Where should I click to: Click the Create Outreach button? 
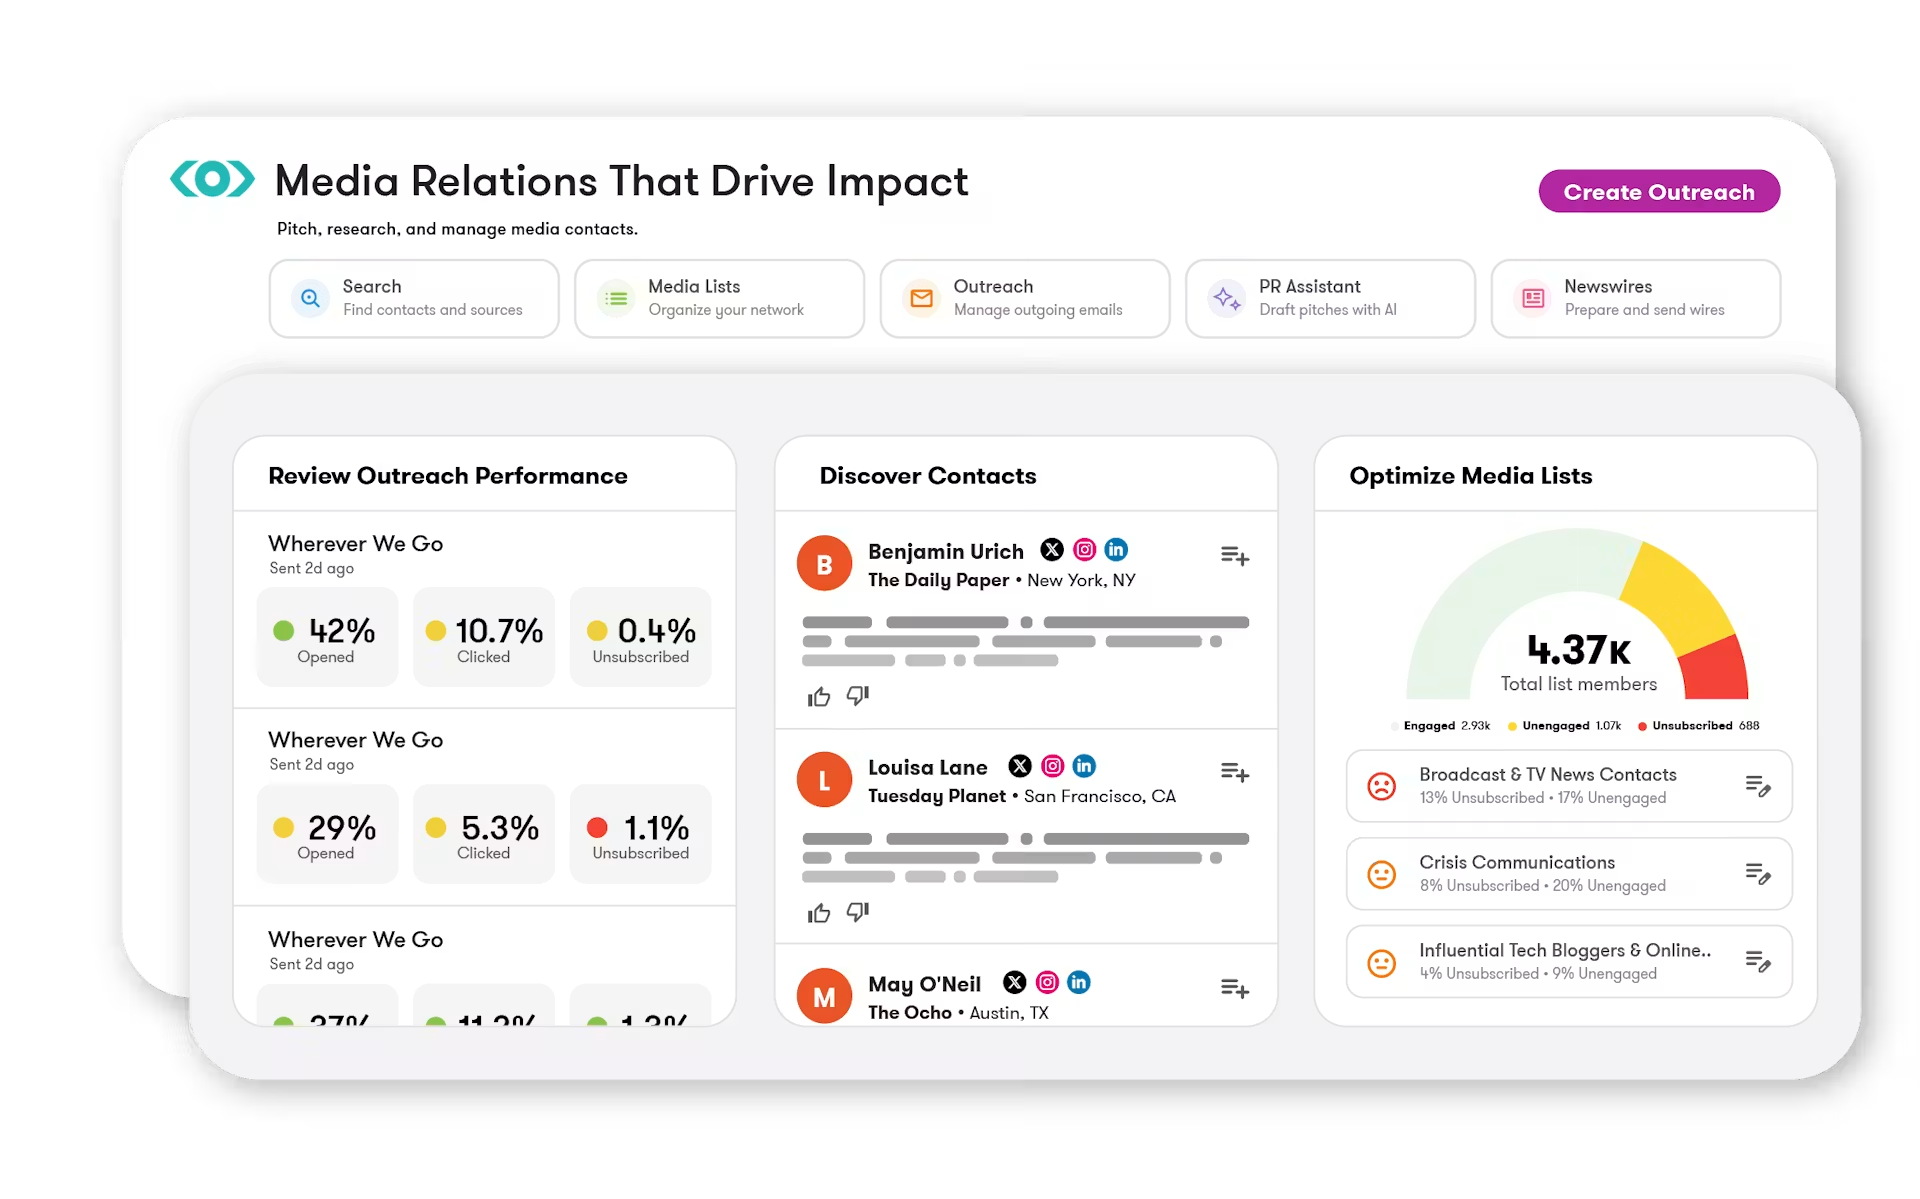click(x=1659, y=191)
